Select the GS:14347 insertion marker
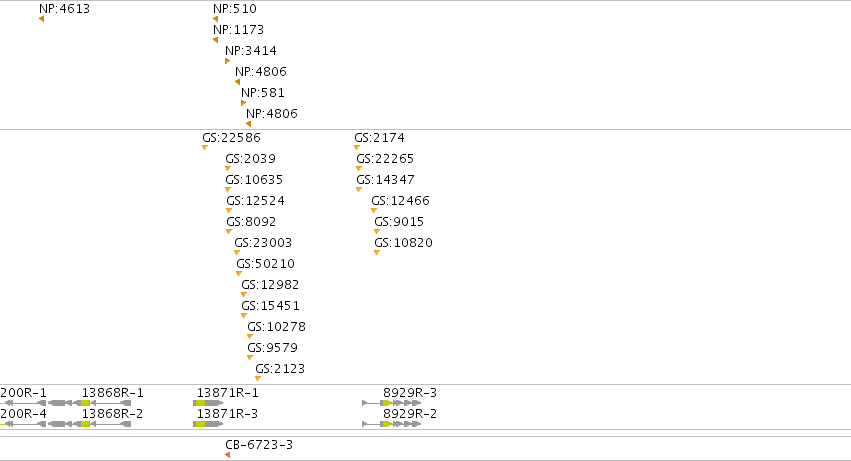Screen dimensions: 851x461 pyautogui.click(x=359, y=190)
